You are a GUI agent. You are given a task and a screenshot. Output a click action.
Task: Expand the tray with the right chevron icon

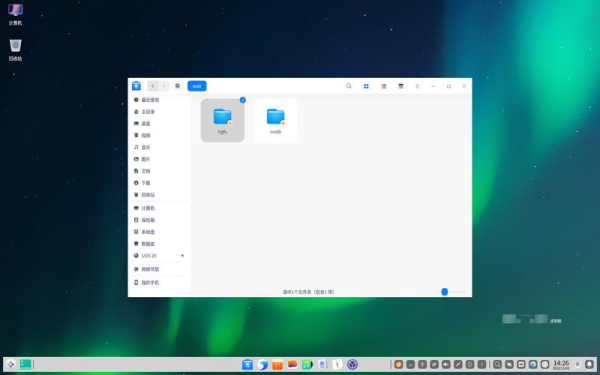point(482,364)
